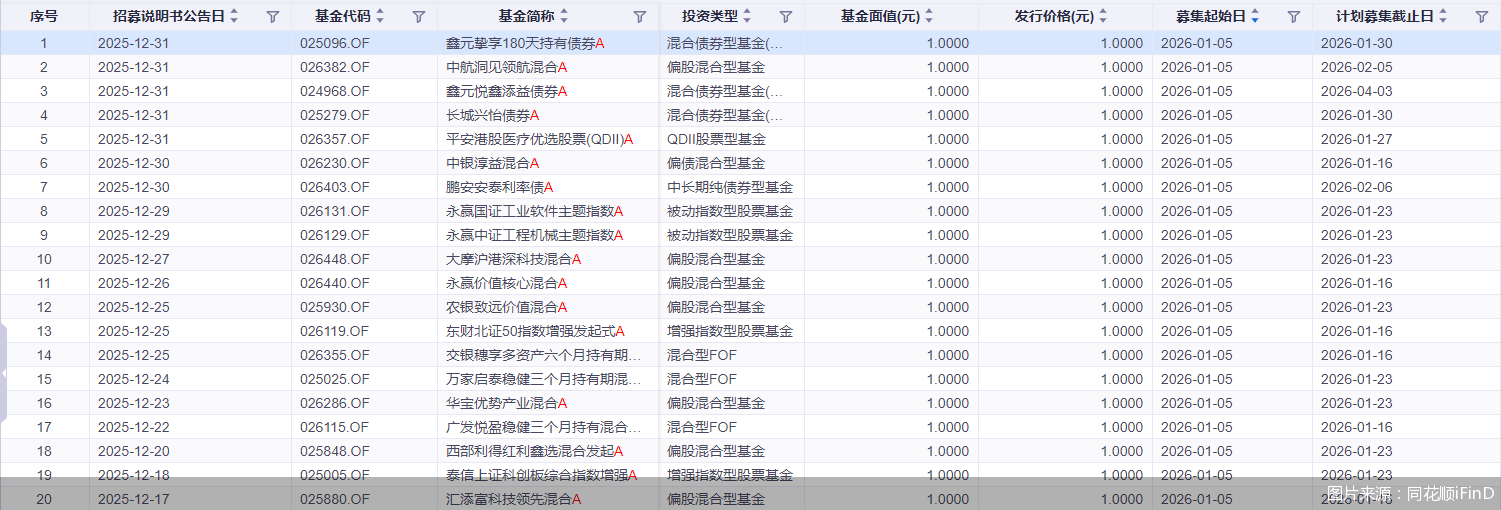This screenshot has width=1501, height=510.
Task: Click the 序号 column header
Action: 44,16
